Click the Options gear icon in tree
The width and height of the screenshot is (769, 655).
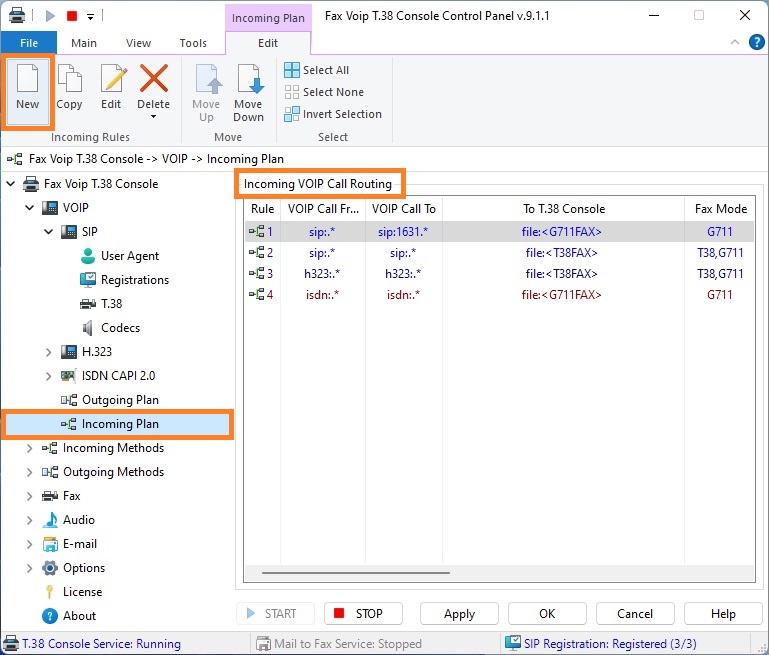50,568
